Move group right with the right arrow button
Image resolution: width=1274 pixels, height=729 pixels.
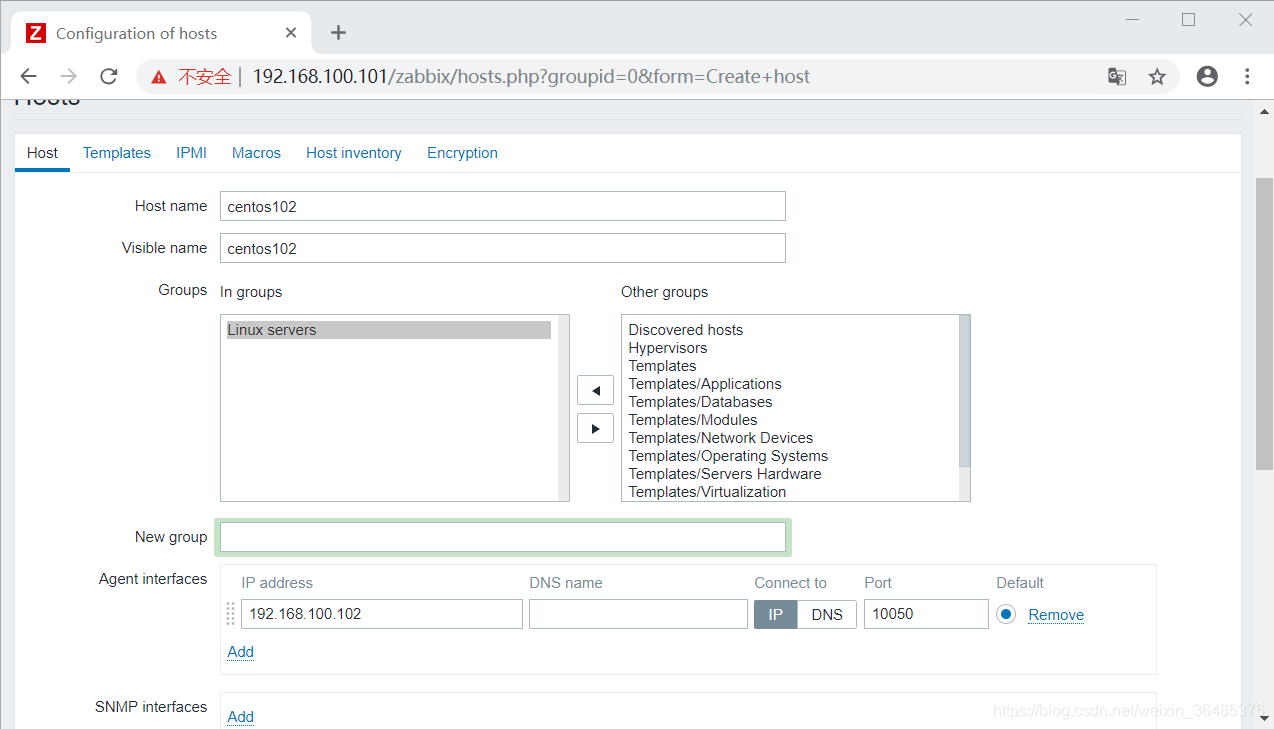(x=595, y=428)
